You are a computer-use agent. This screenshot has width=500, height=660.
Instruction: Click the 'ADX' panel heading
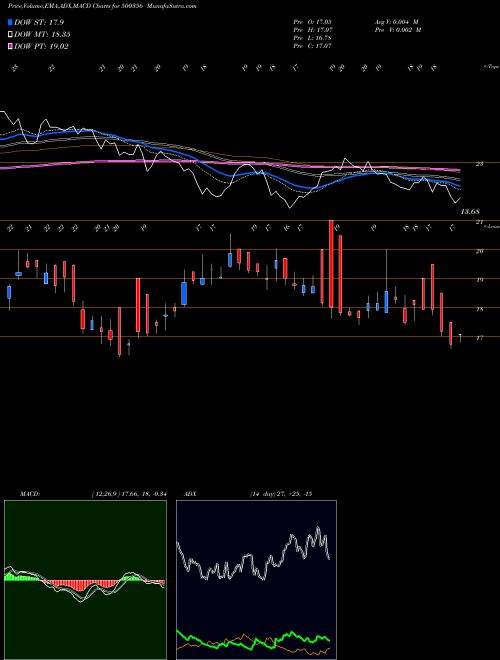190,494
